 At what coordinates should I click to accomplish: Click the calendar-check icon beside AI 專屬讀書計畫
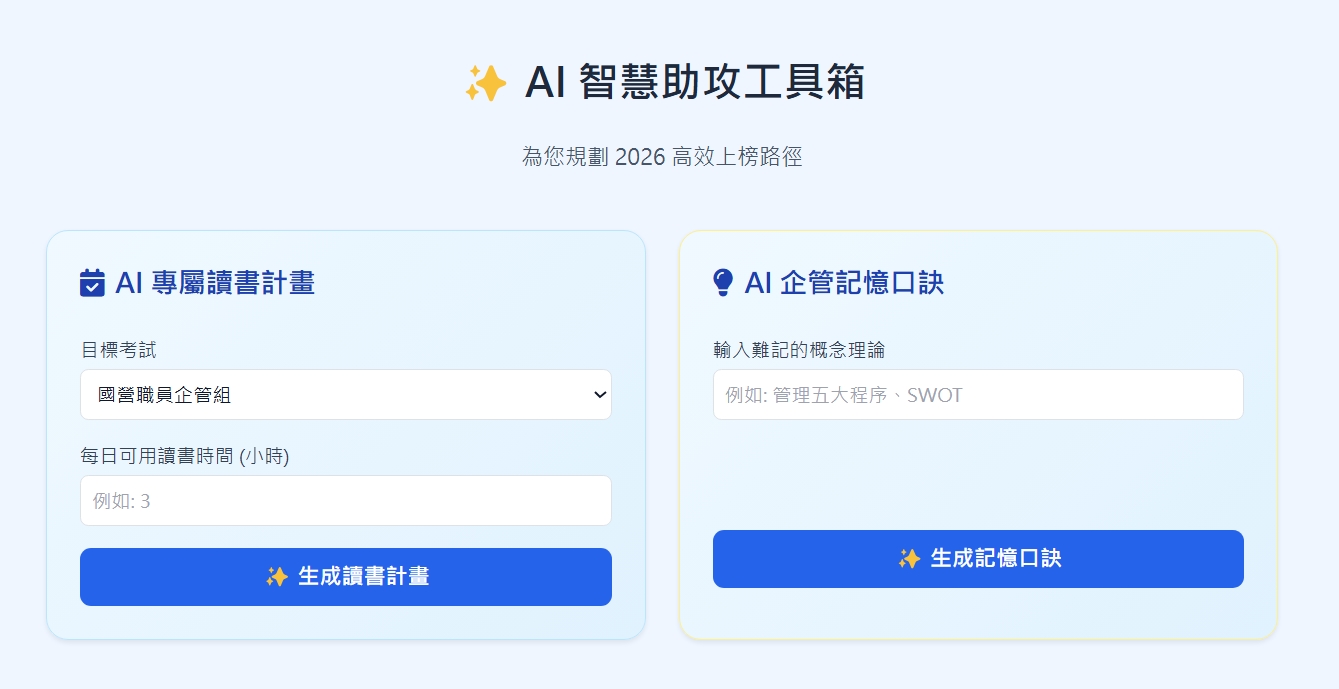pos(92,283)
